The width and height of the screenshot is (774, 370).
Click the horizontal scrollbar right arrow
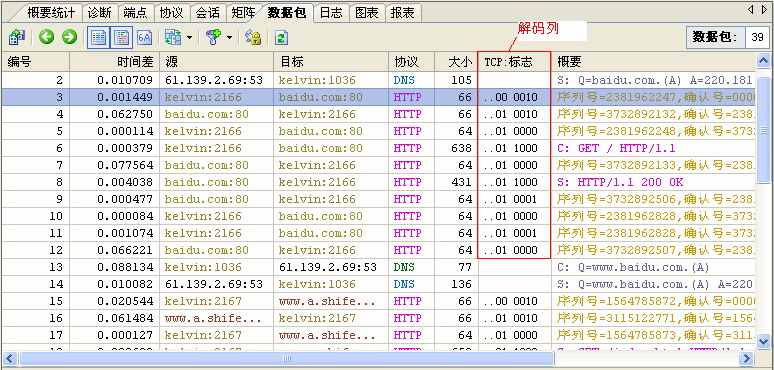point(747,358)
